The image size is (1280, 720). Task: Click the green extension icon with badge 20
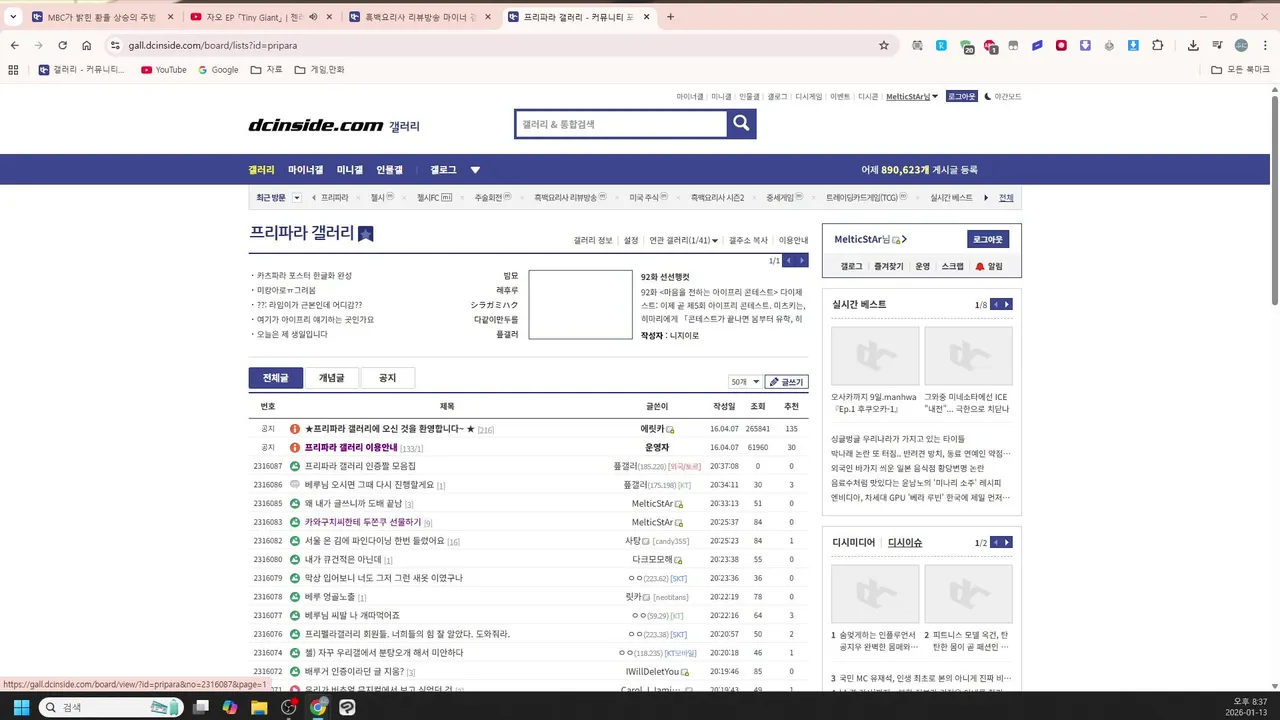[966, 46]
